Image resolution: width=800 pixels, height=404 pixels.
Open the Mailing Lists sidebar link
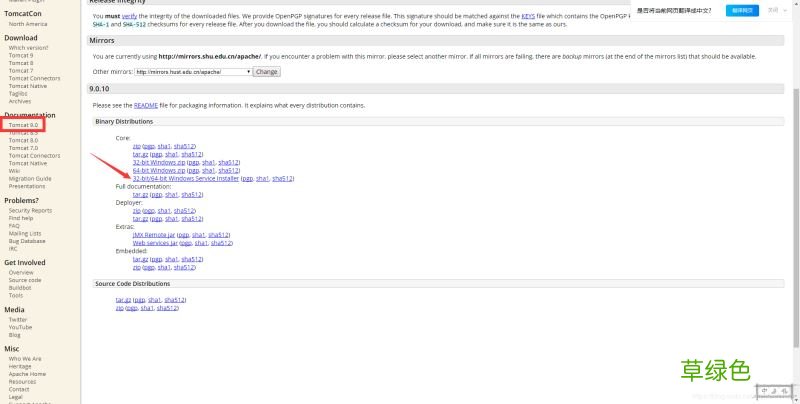(x=27, y=233)
